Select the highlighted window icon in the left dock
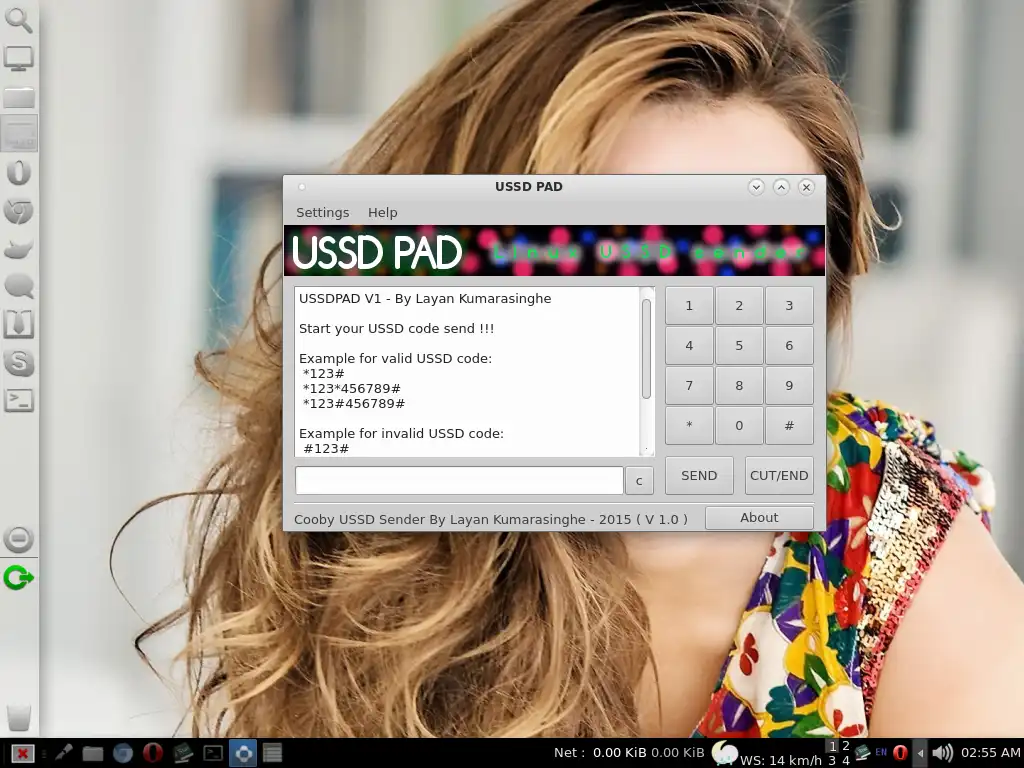Image resolution: width=1024 pixels, height=768 pixels. coord(19,134)
